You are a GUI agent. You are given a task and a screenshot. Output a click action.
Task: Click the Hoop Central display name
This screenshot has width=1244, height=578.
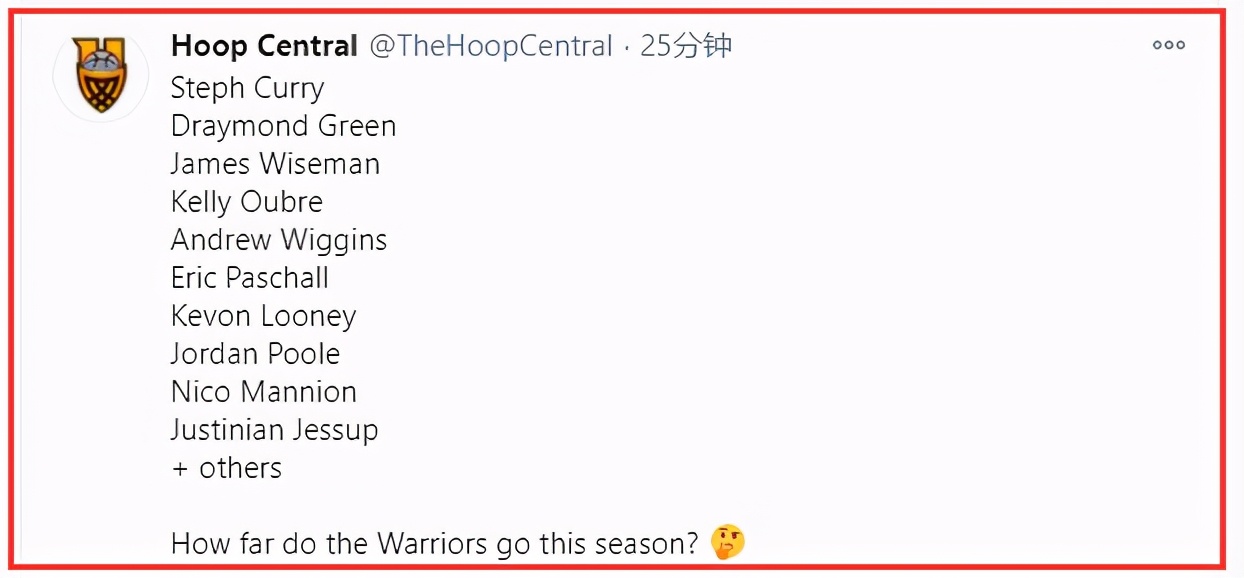[x=264, y=46]
